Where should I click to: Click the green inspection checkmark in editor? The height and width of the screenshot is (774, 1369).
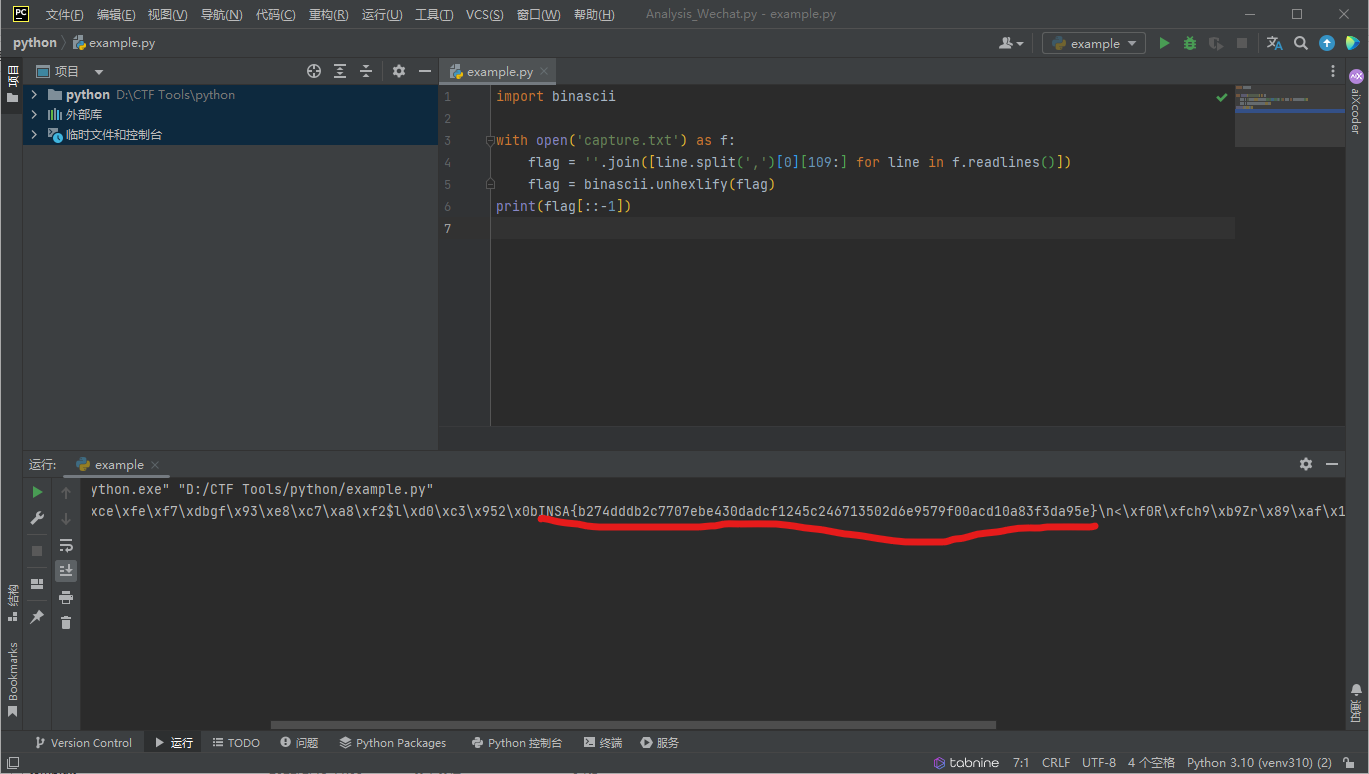1221,98
